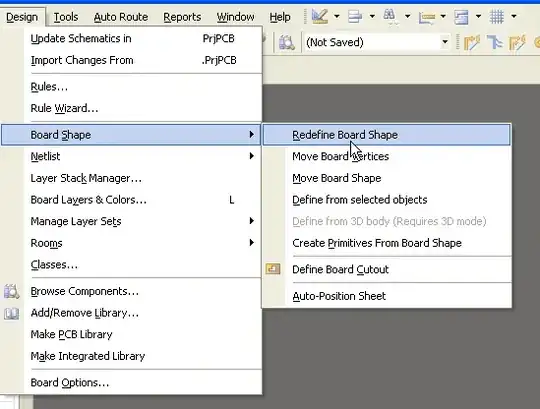Click the Browse Components menu icon

[11, 291]
